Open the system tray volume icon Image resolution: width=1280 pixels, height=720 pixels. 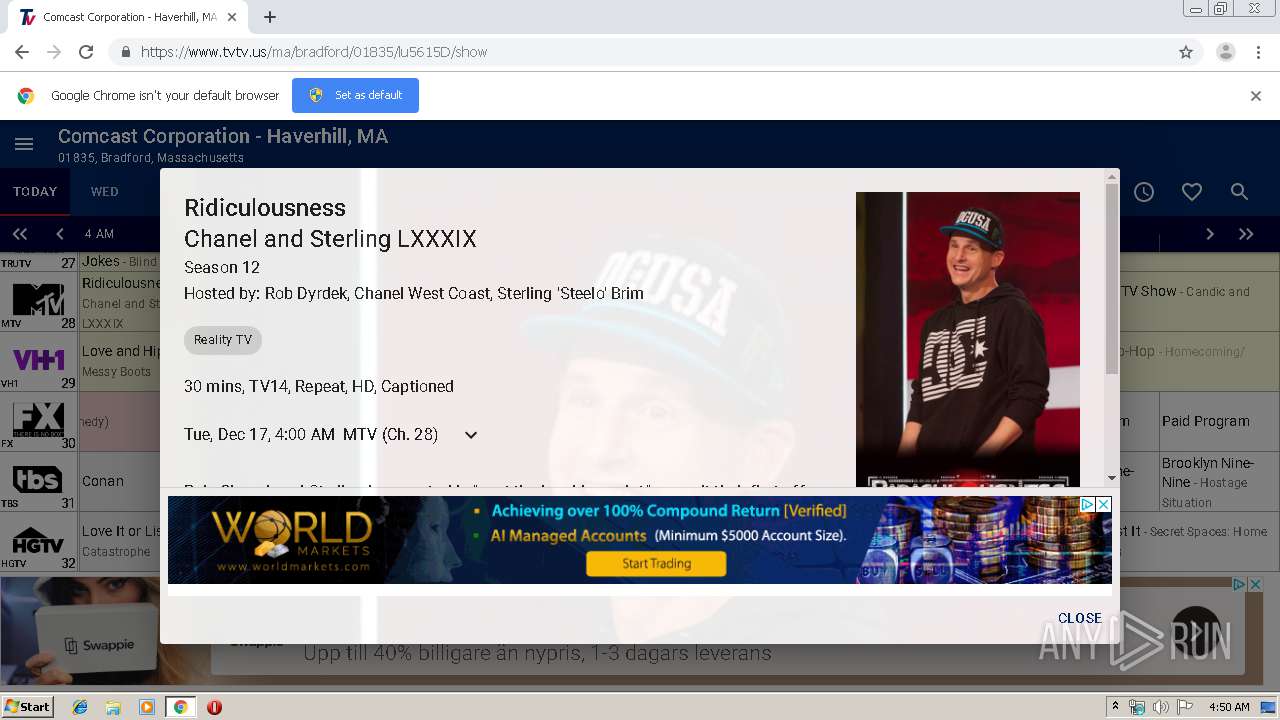1160,707
